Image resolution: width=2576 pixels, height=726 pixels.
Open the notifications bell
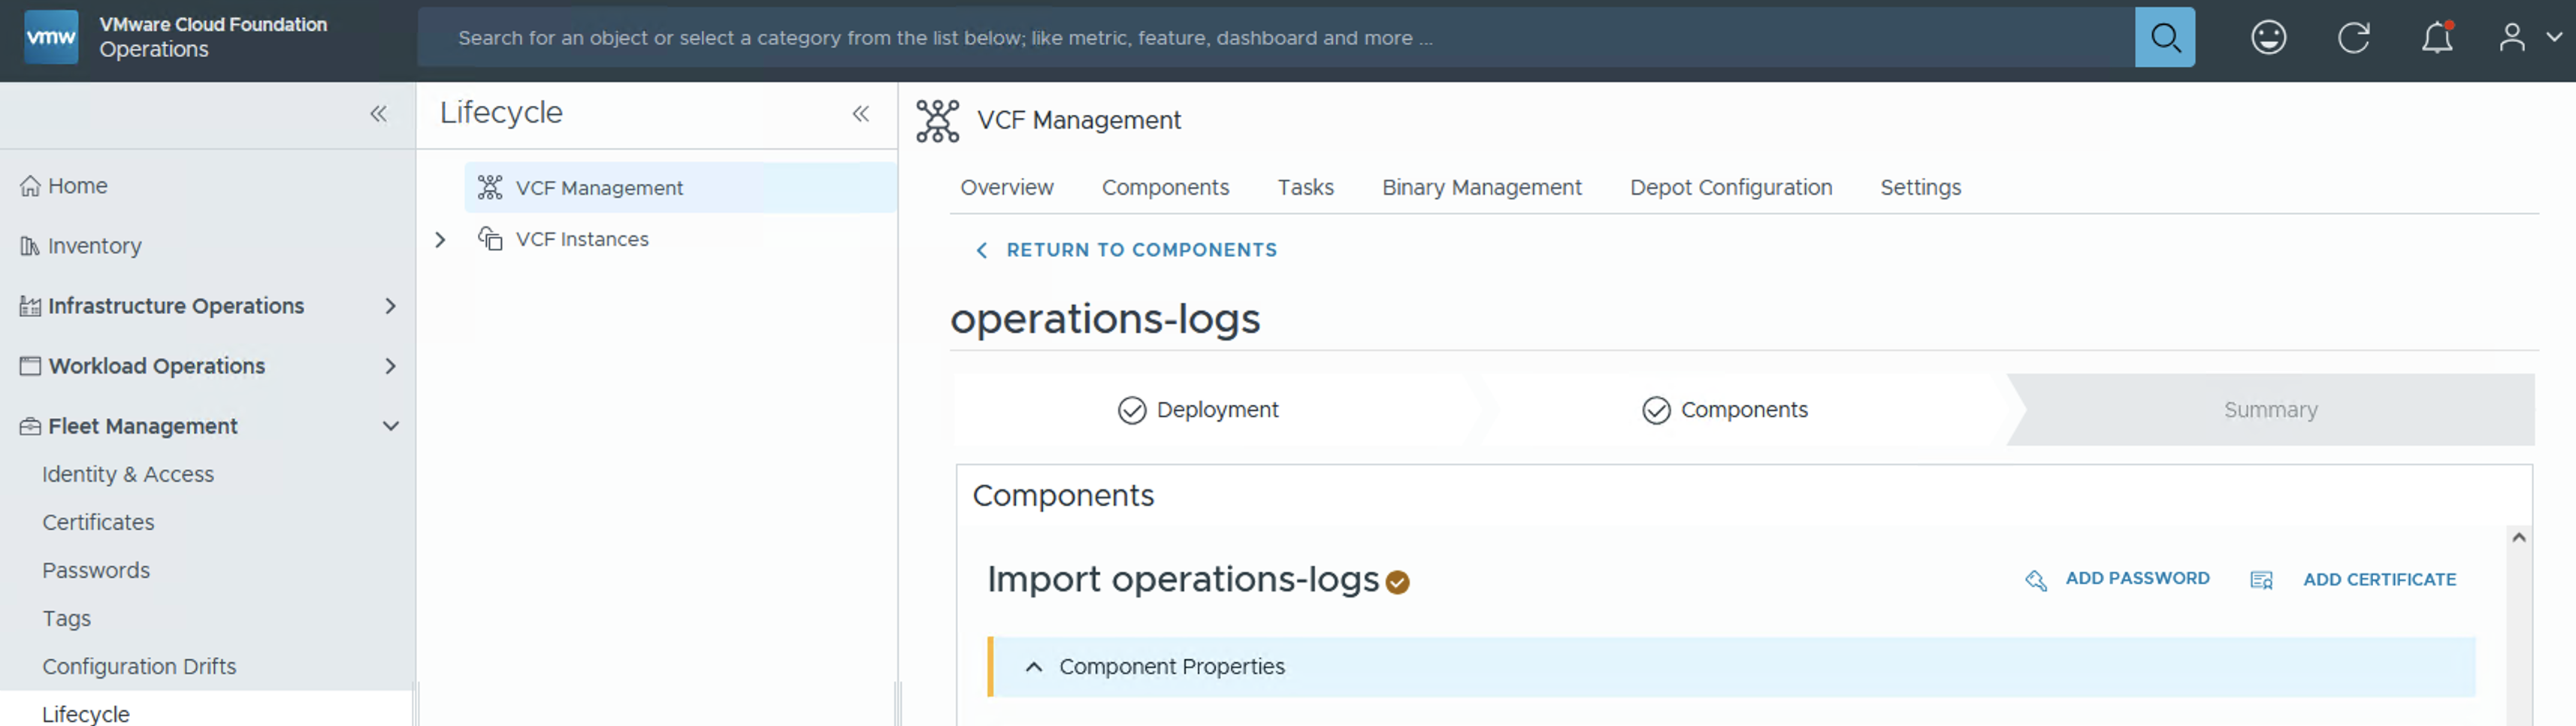(2436, 38)
